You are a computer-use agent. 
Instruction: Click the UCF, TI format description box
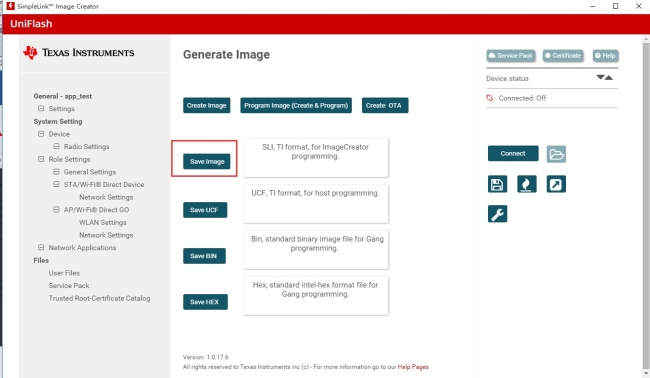316,204
